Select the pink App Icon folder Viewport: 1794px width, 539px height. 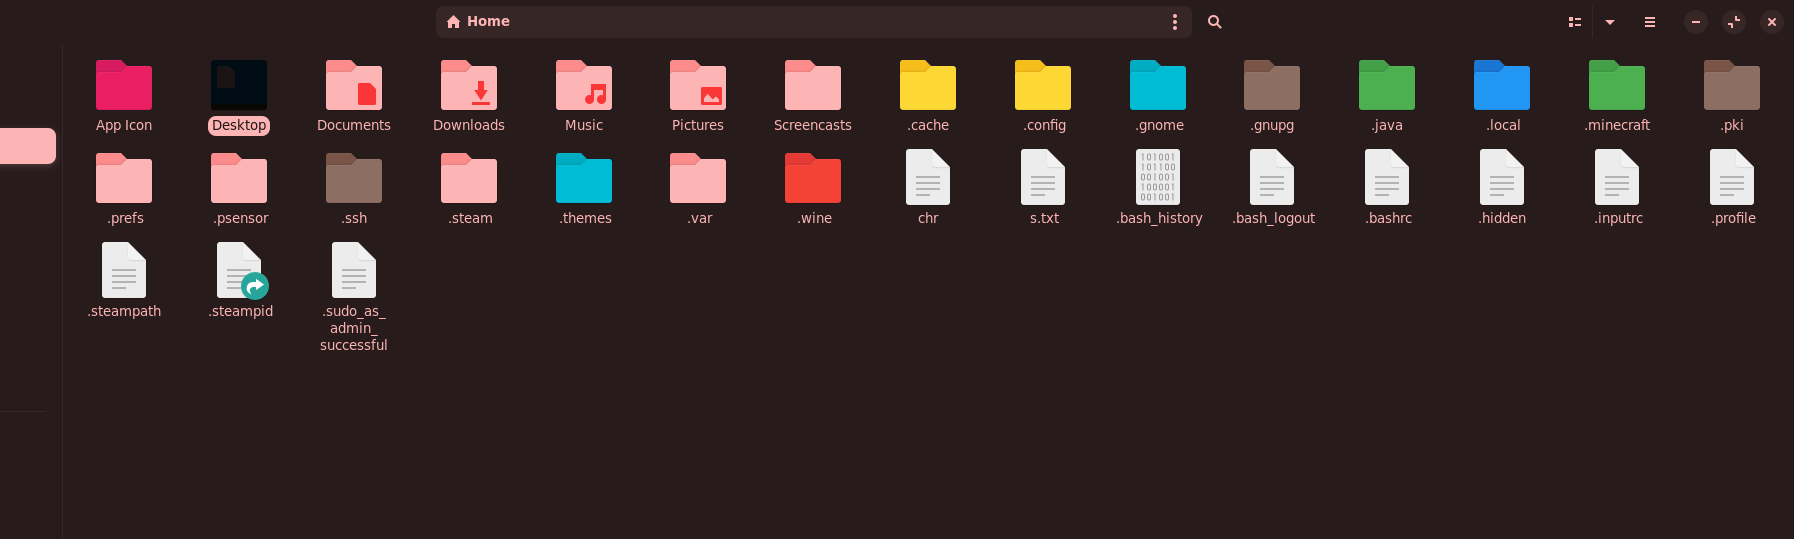point(124,86)
